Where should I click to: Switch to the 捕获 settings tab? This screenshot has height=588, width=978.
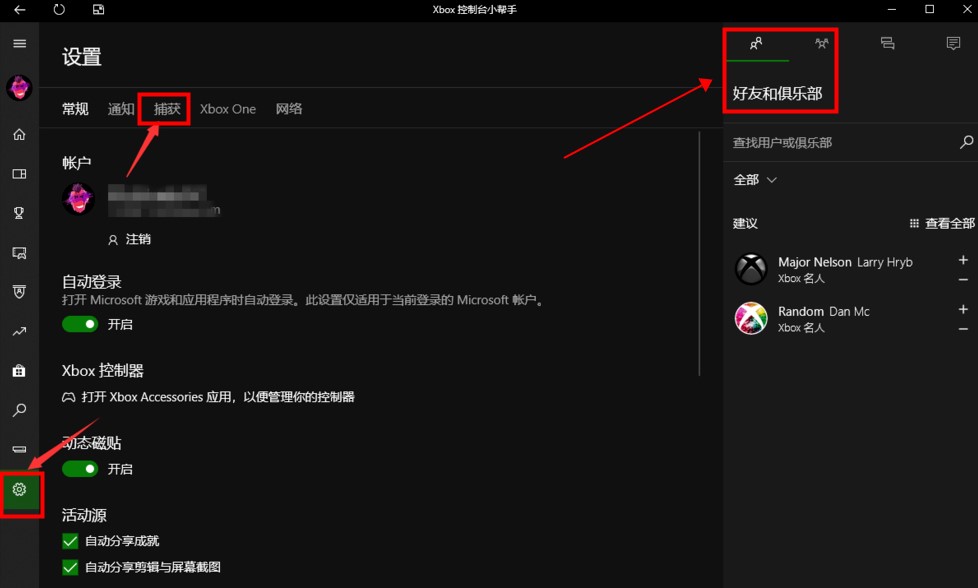click(x=163, y=108)
